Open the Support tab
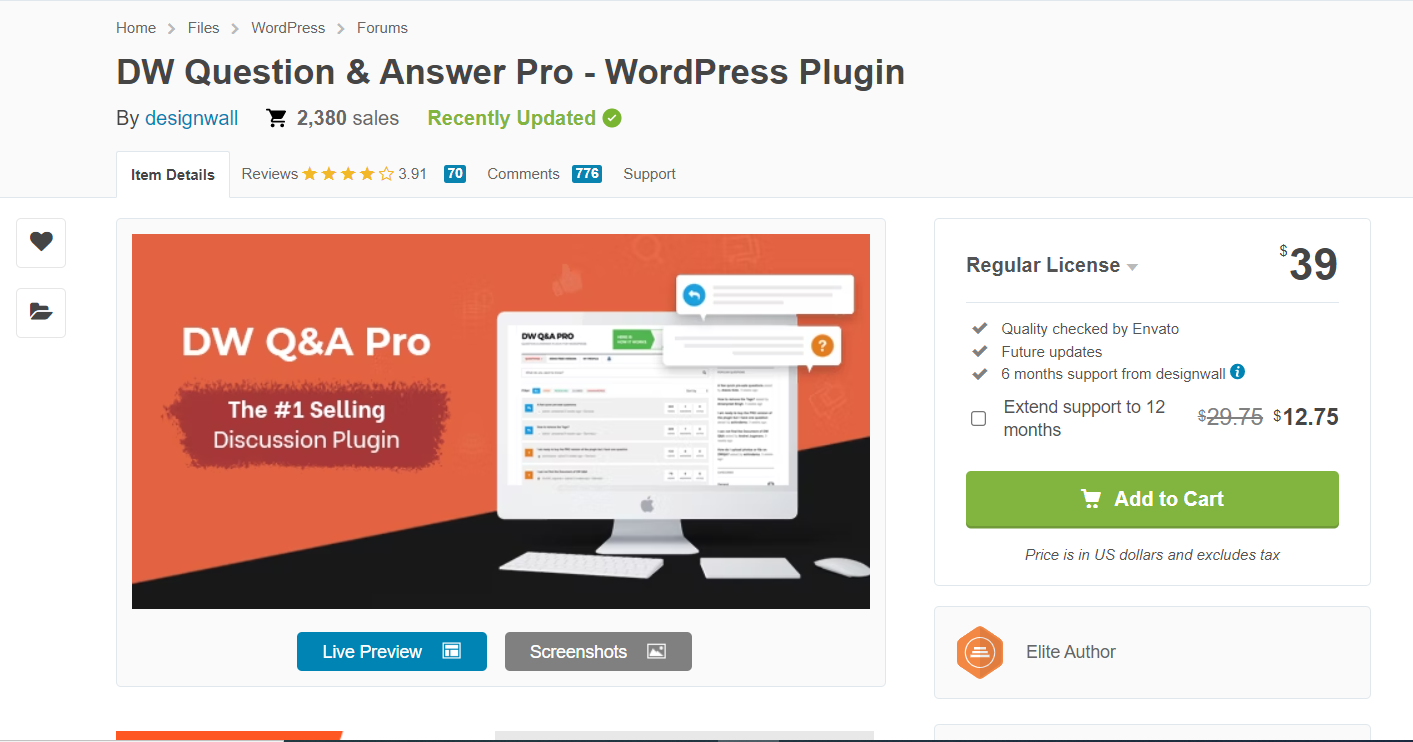The image size is (1413, 742). coord(650,174)
